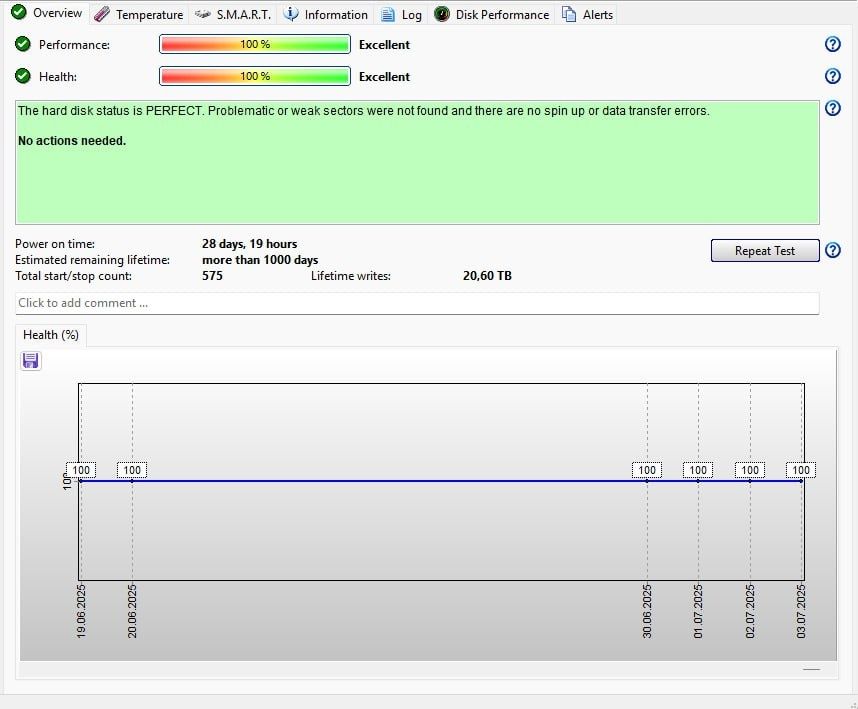Click the 'Total start/stop count:' label
This screenshot has width=858, height=709.
[x=73, y=276]
